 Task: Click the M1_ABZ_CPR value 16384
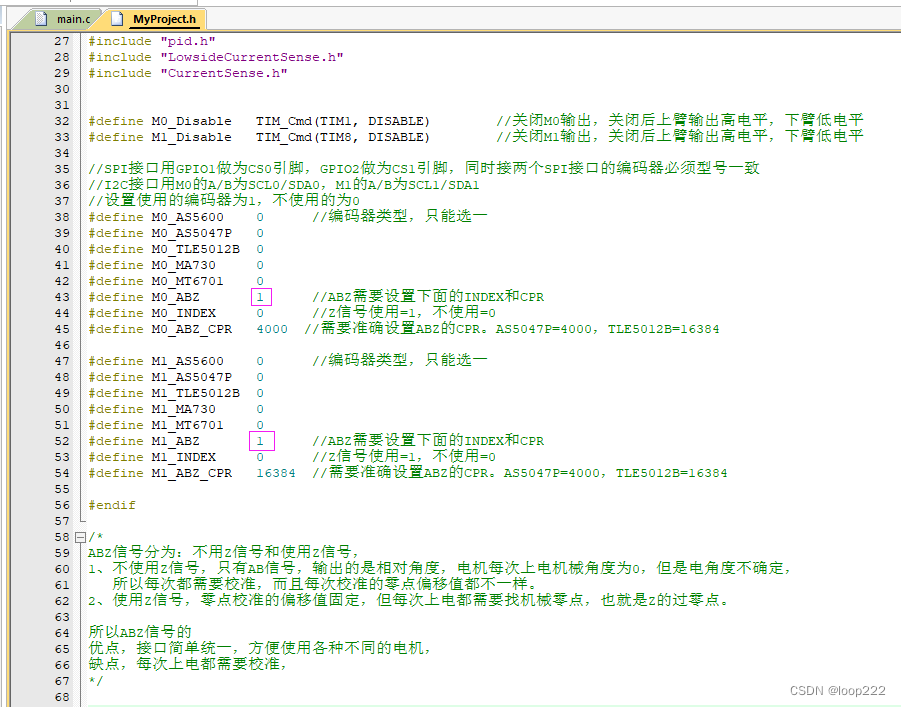(276, 473)
